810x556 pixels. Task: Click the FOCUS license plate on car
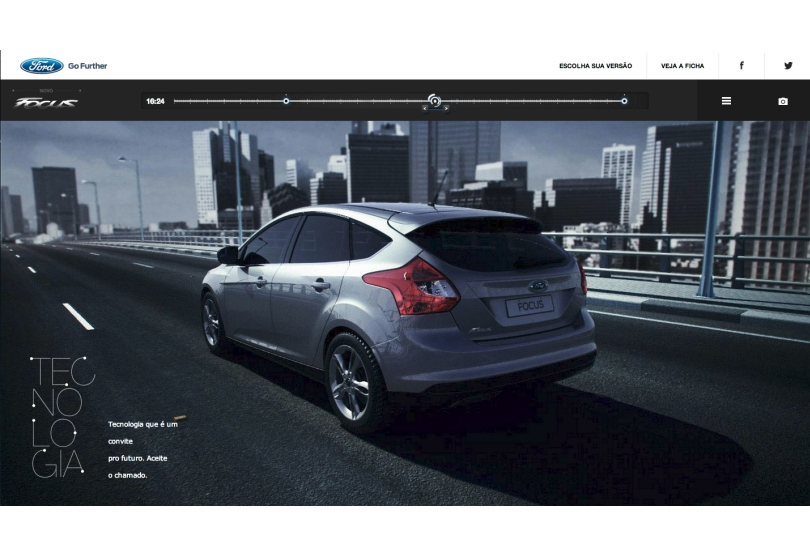529,306
